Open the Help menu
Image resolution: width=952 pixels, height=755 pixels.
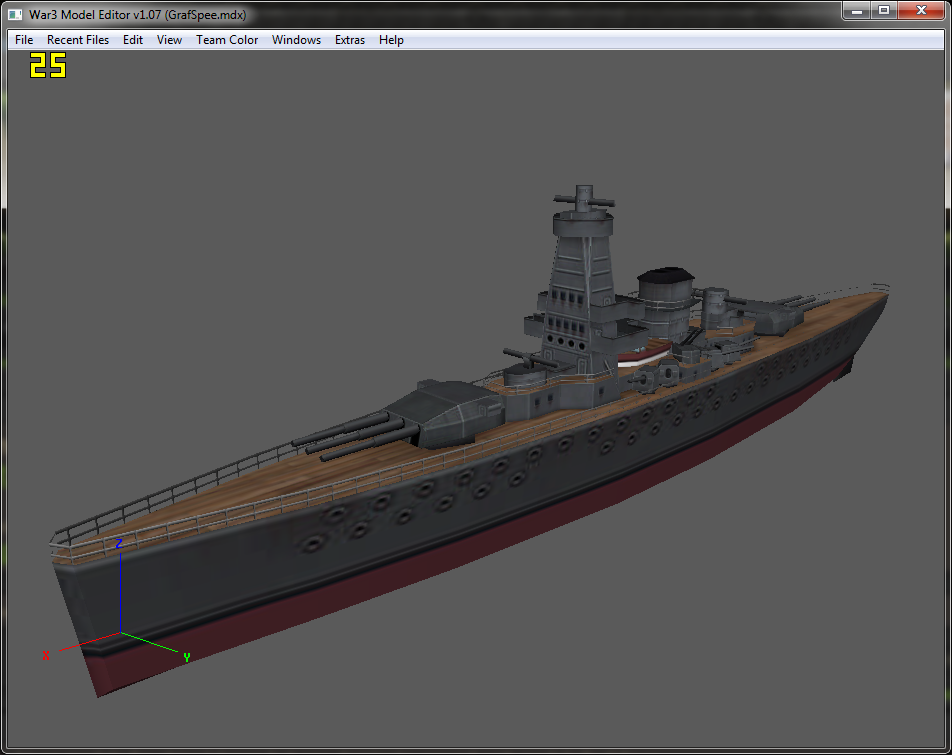(391, 40)
